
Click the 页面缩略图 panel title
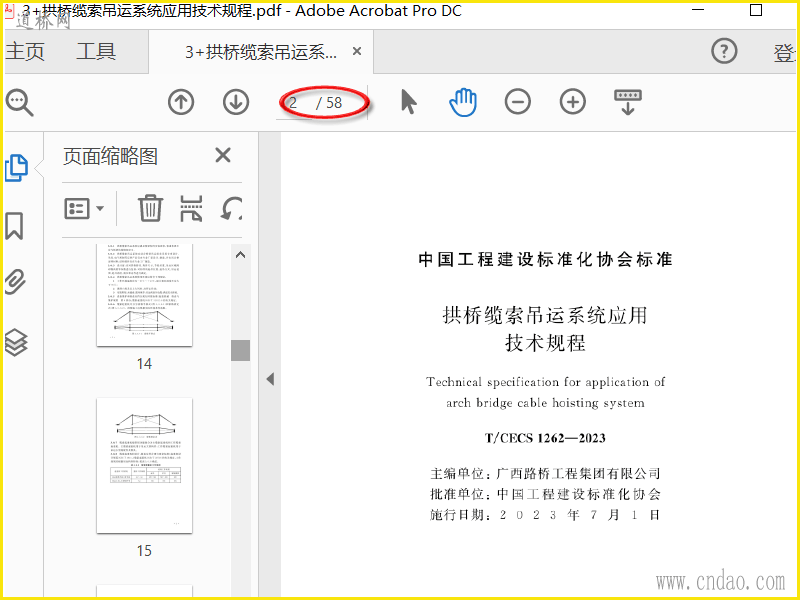pos(110,156)
